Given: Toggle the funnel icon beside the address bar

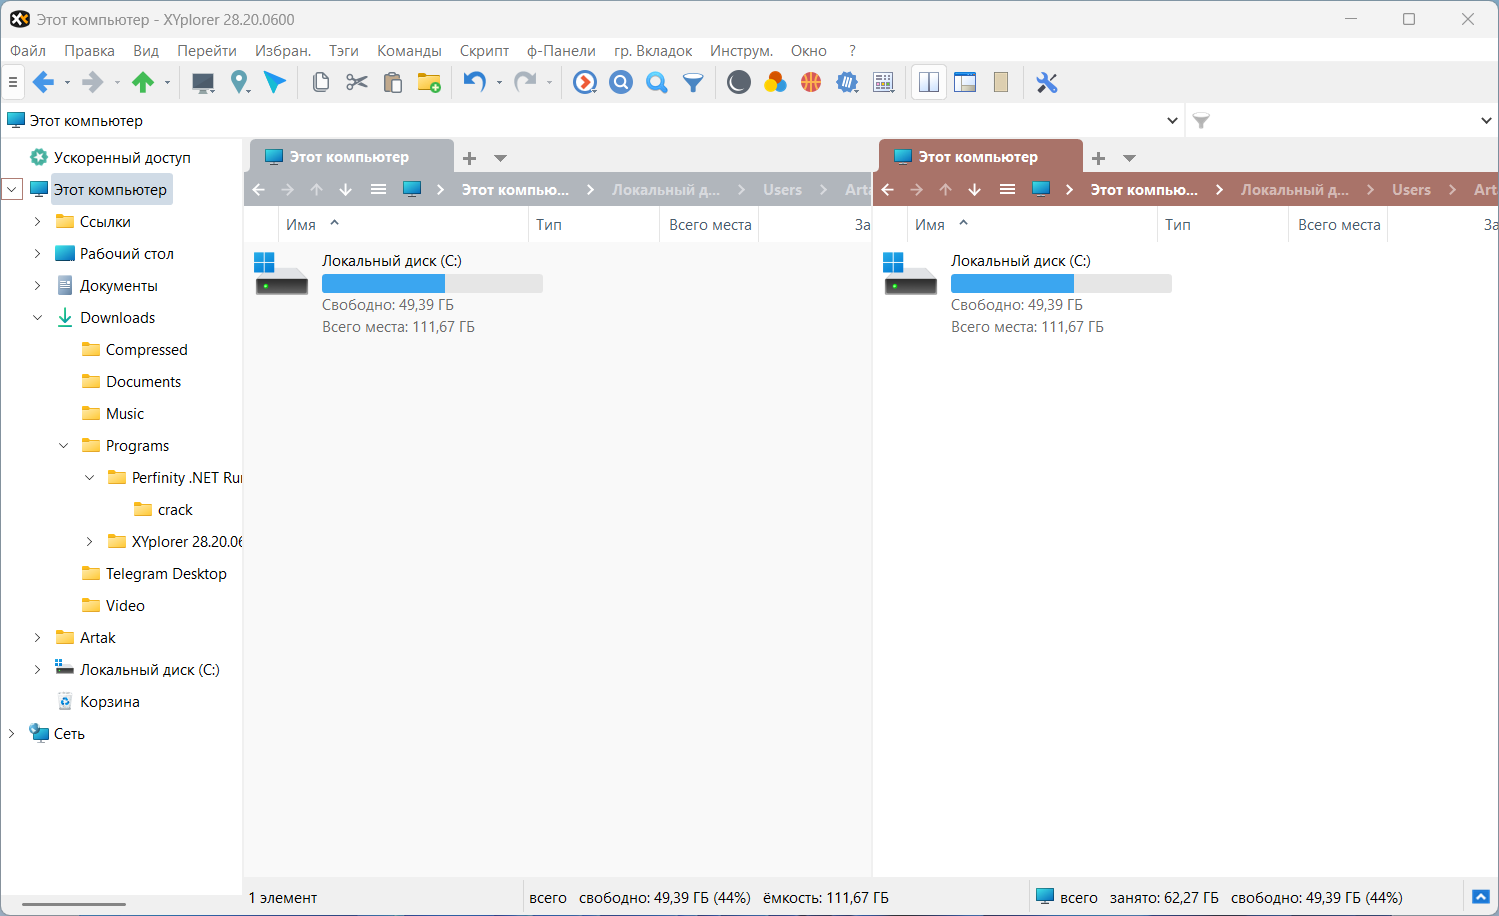Looking at the screenshot, I should point(1201,121).
